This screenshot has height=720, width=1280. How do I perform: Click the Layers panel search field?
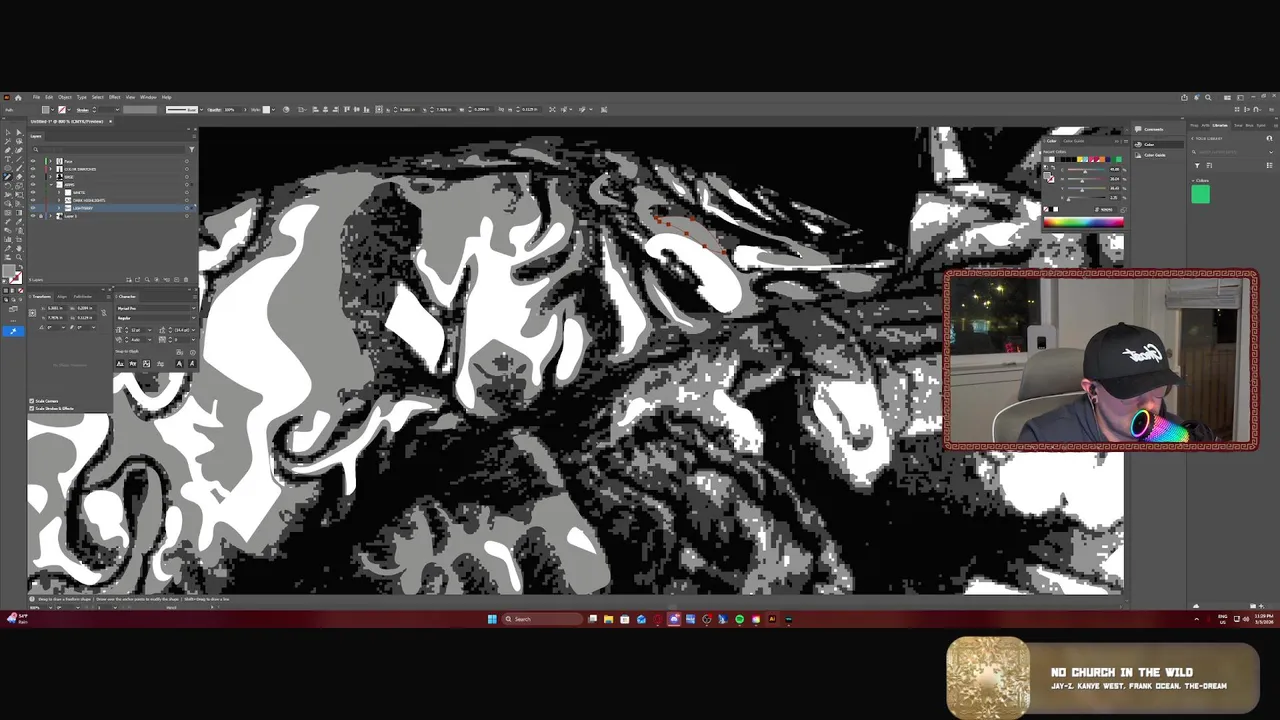coord(108,149)
